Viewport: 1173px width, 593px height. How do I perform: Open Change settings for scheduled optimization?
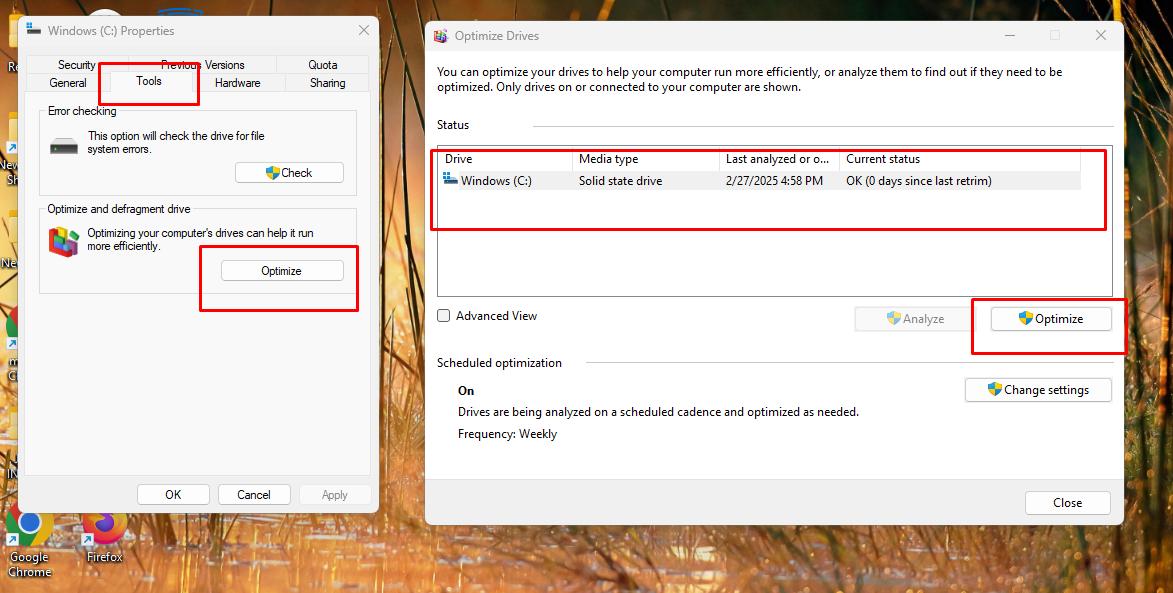(1038, 390)
